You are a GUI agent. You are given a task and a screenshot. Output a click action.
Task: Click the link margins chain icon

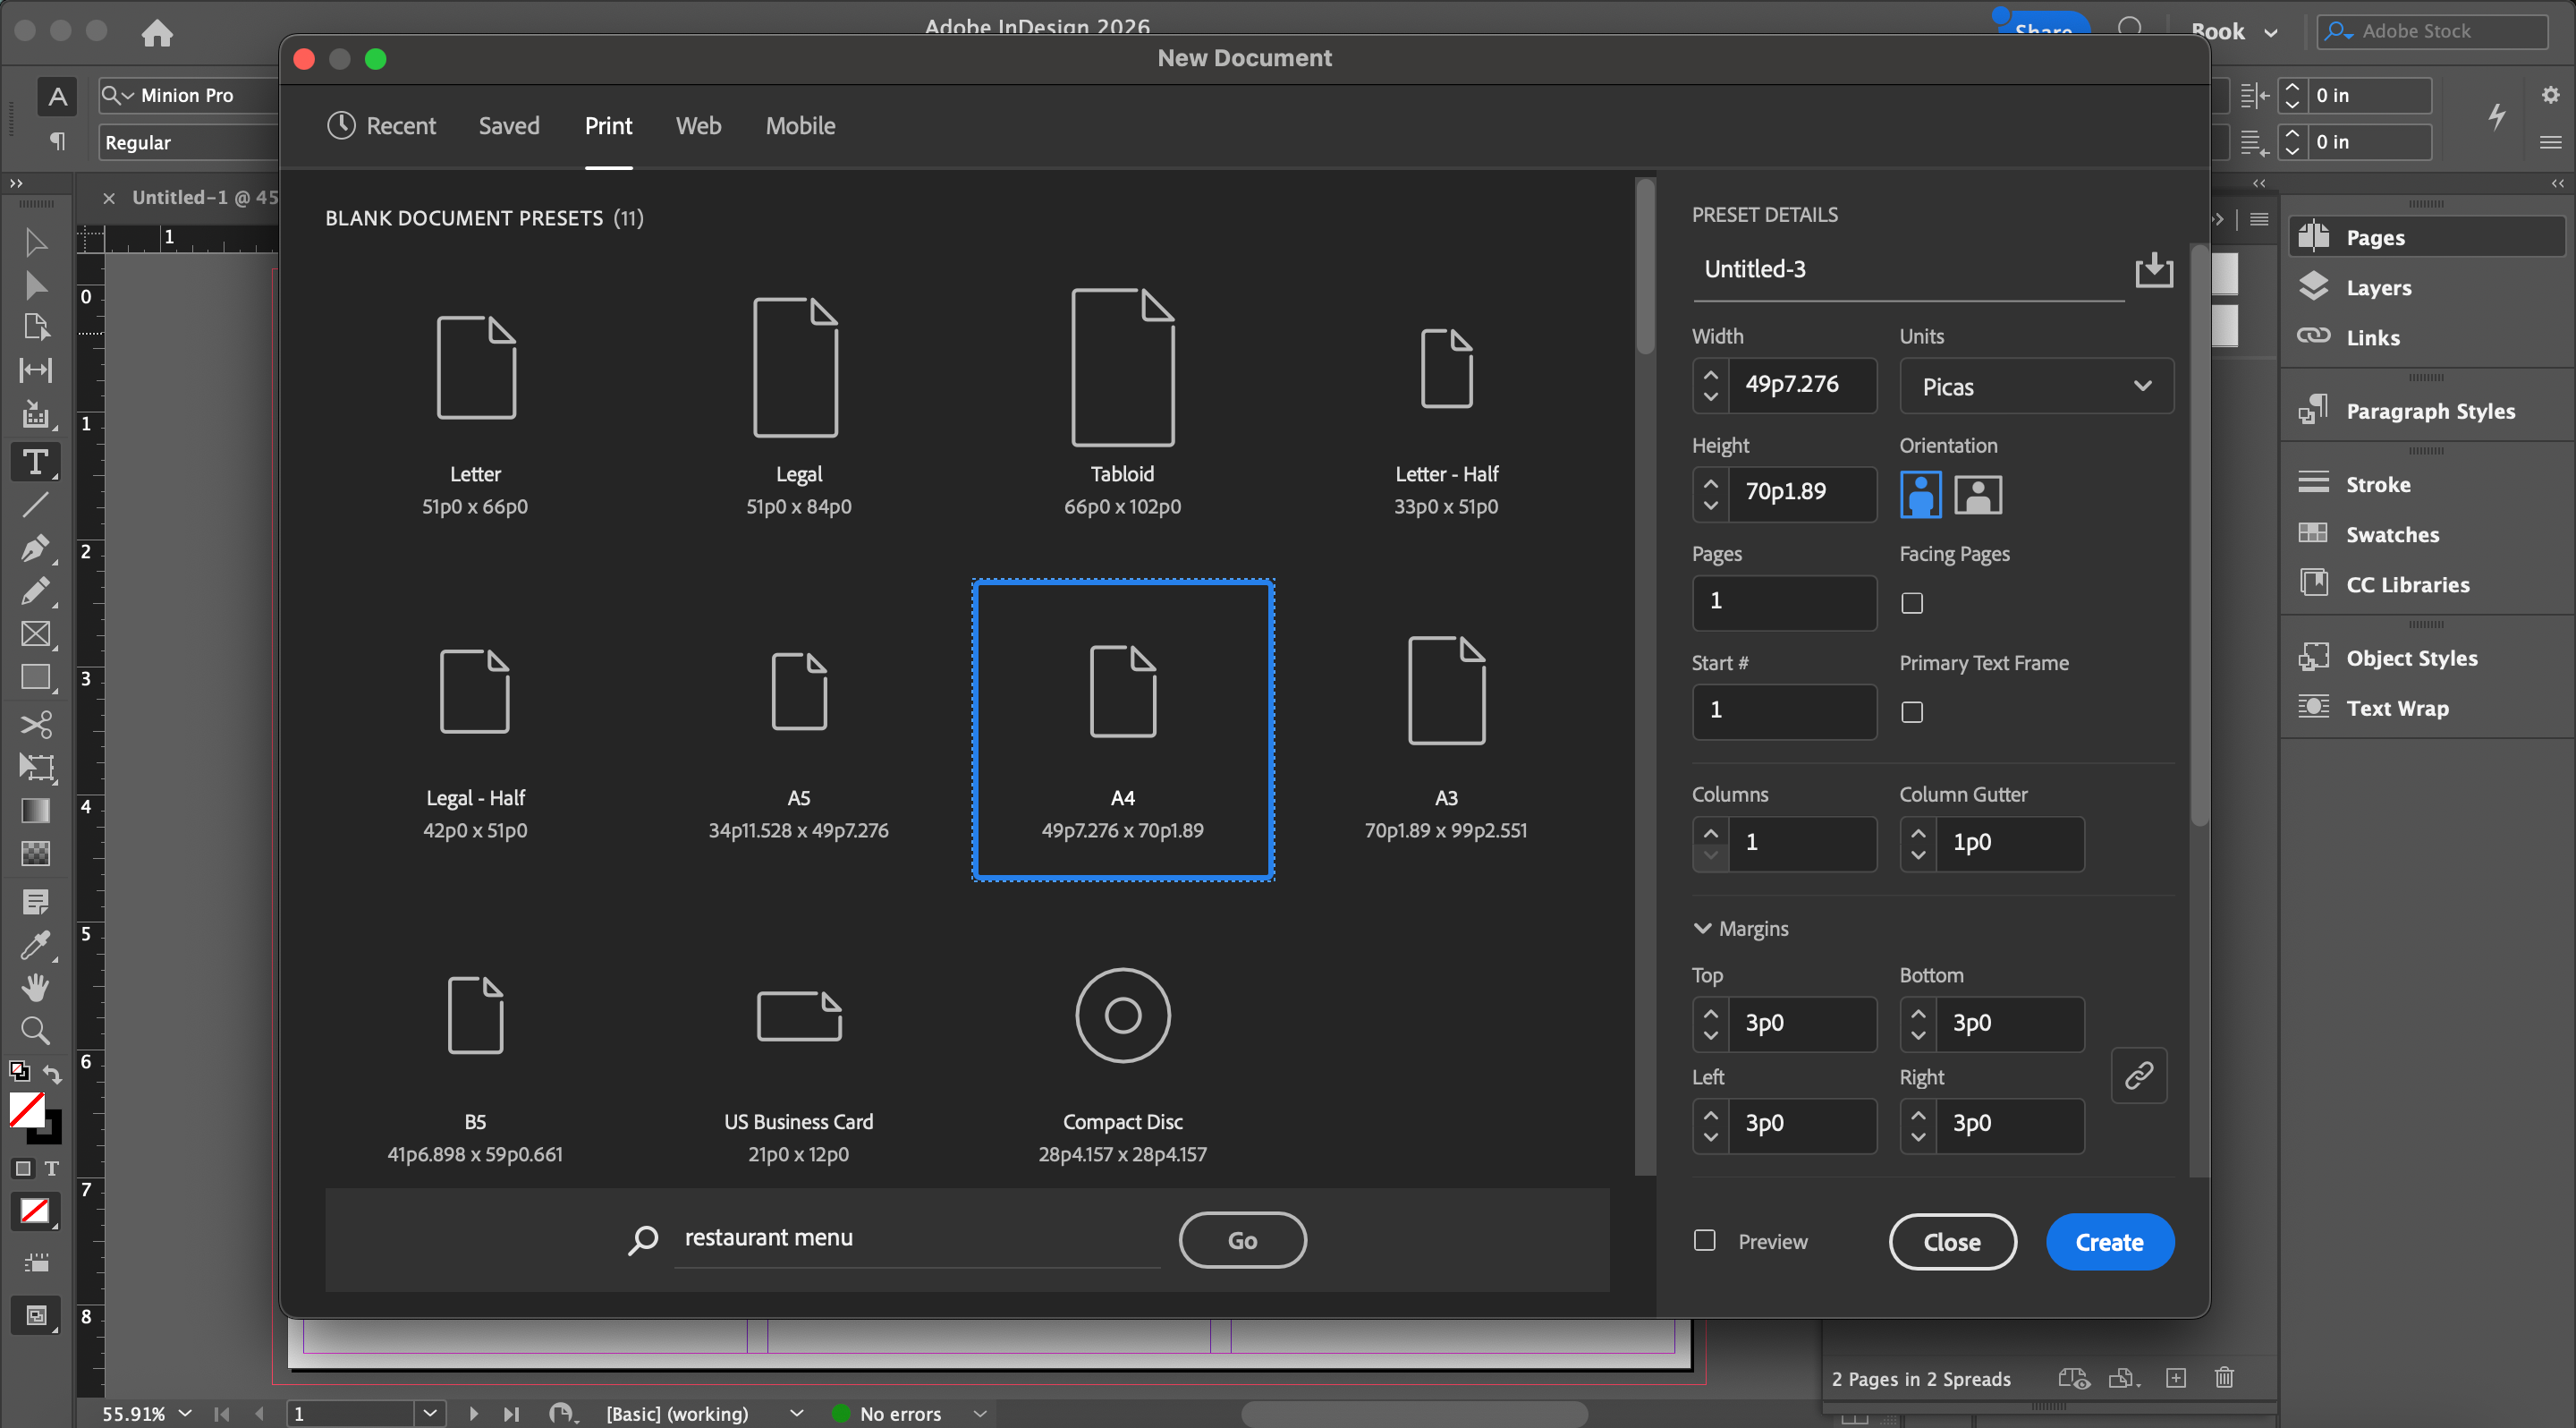click(x=2138, y=1075)
